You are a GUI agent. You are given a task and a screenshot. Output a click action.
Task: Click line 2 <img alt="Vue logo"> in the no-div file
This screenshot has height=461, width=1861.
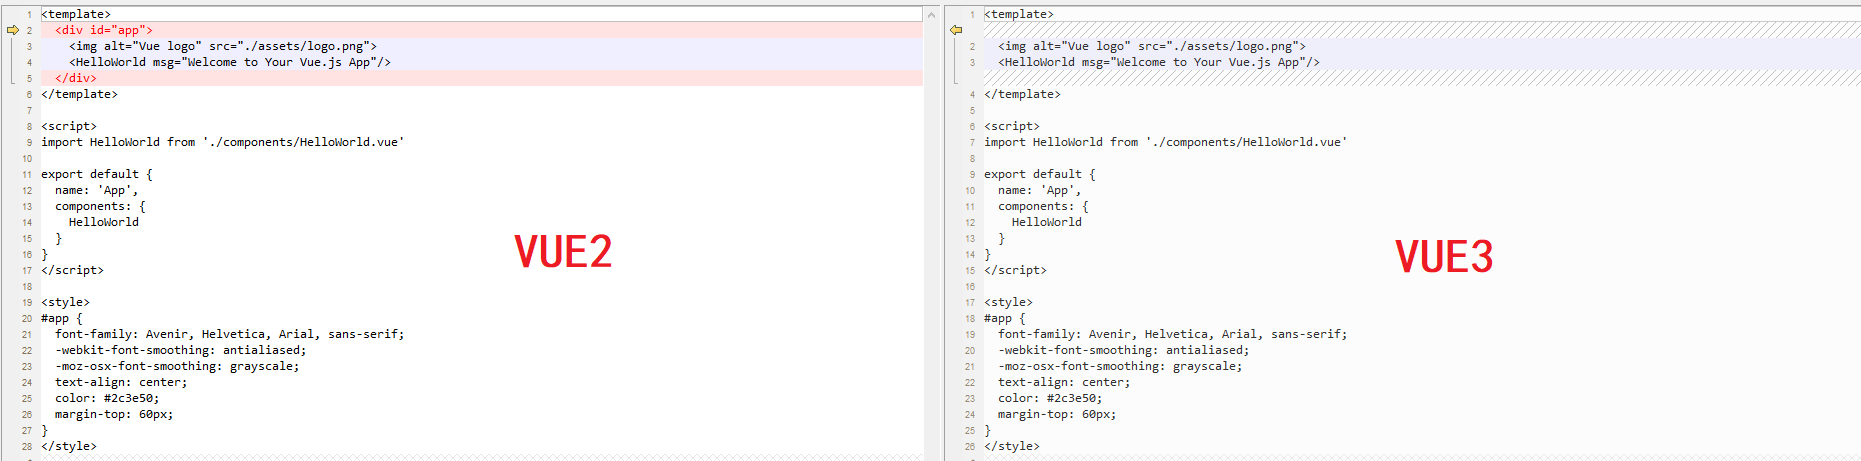1152,46
